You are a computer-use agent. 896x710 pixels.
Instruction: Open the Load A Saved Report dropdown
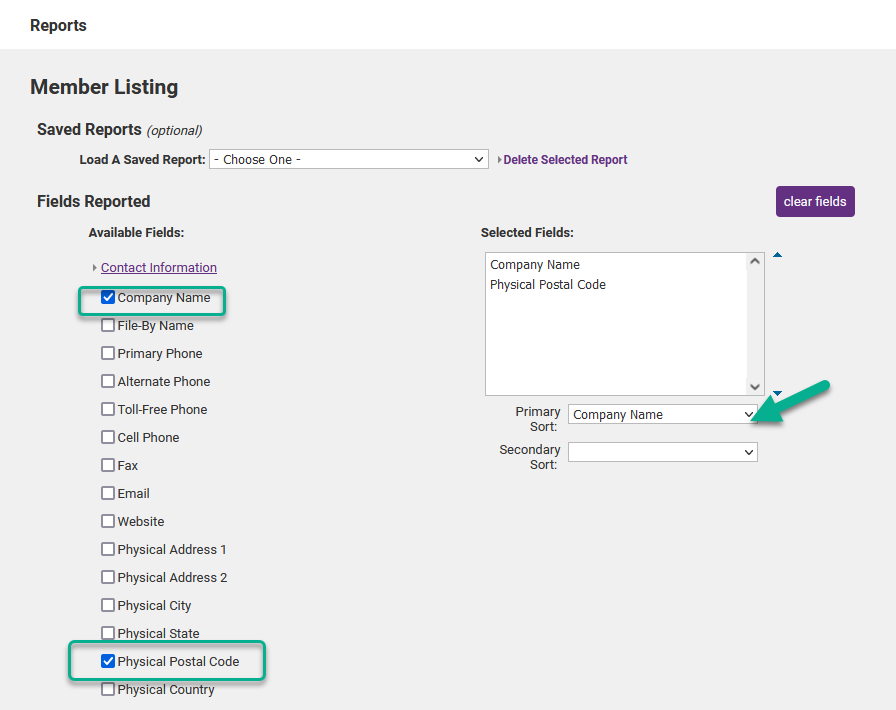[348, 159]
